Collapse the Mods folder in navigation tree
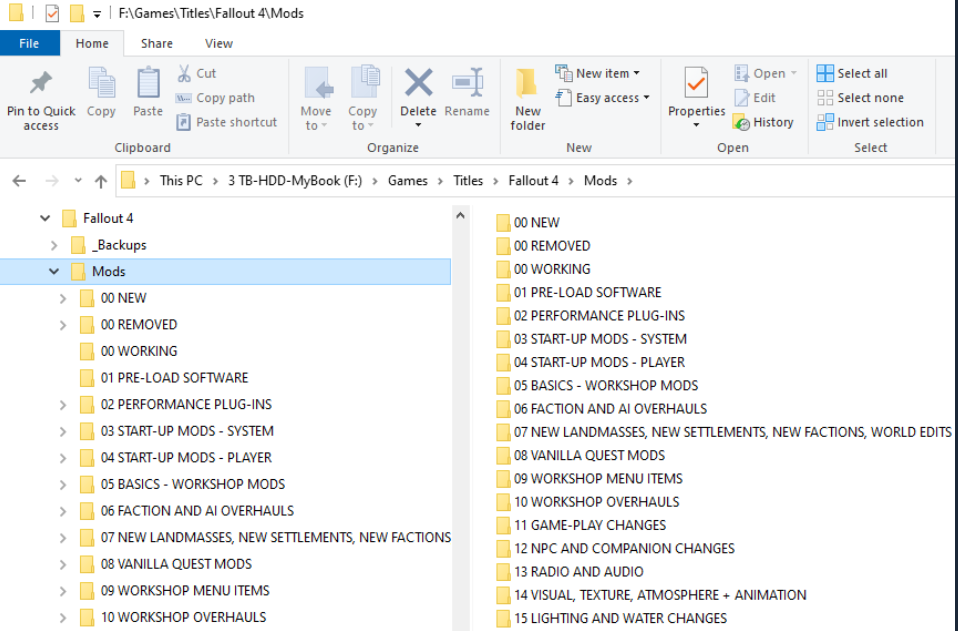The width and height of the screenshot is (958, 631). [54, 271]
